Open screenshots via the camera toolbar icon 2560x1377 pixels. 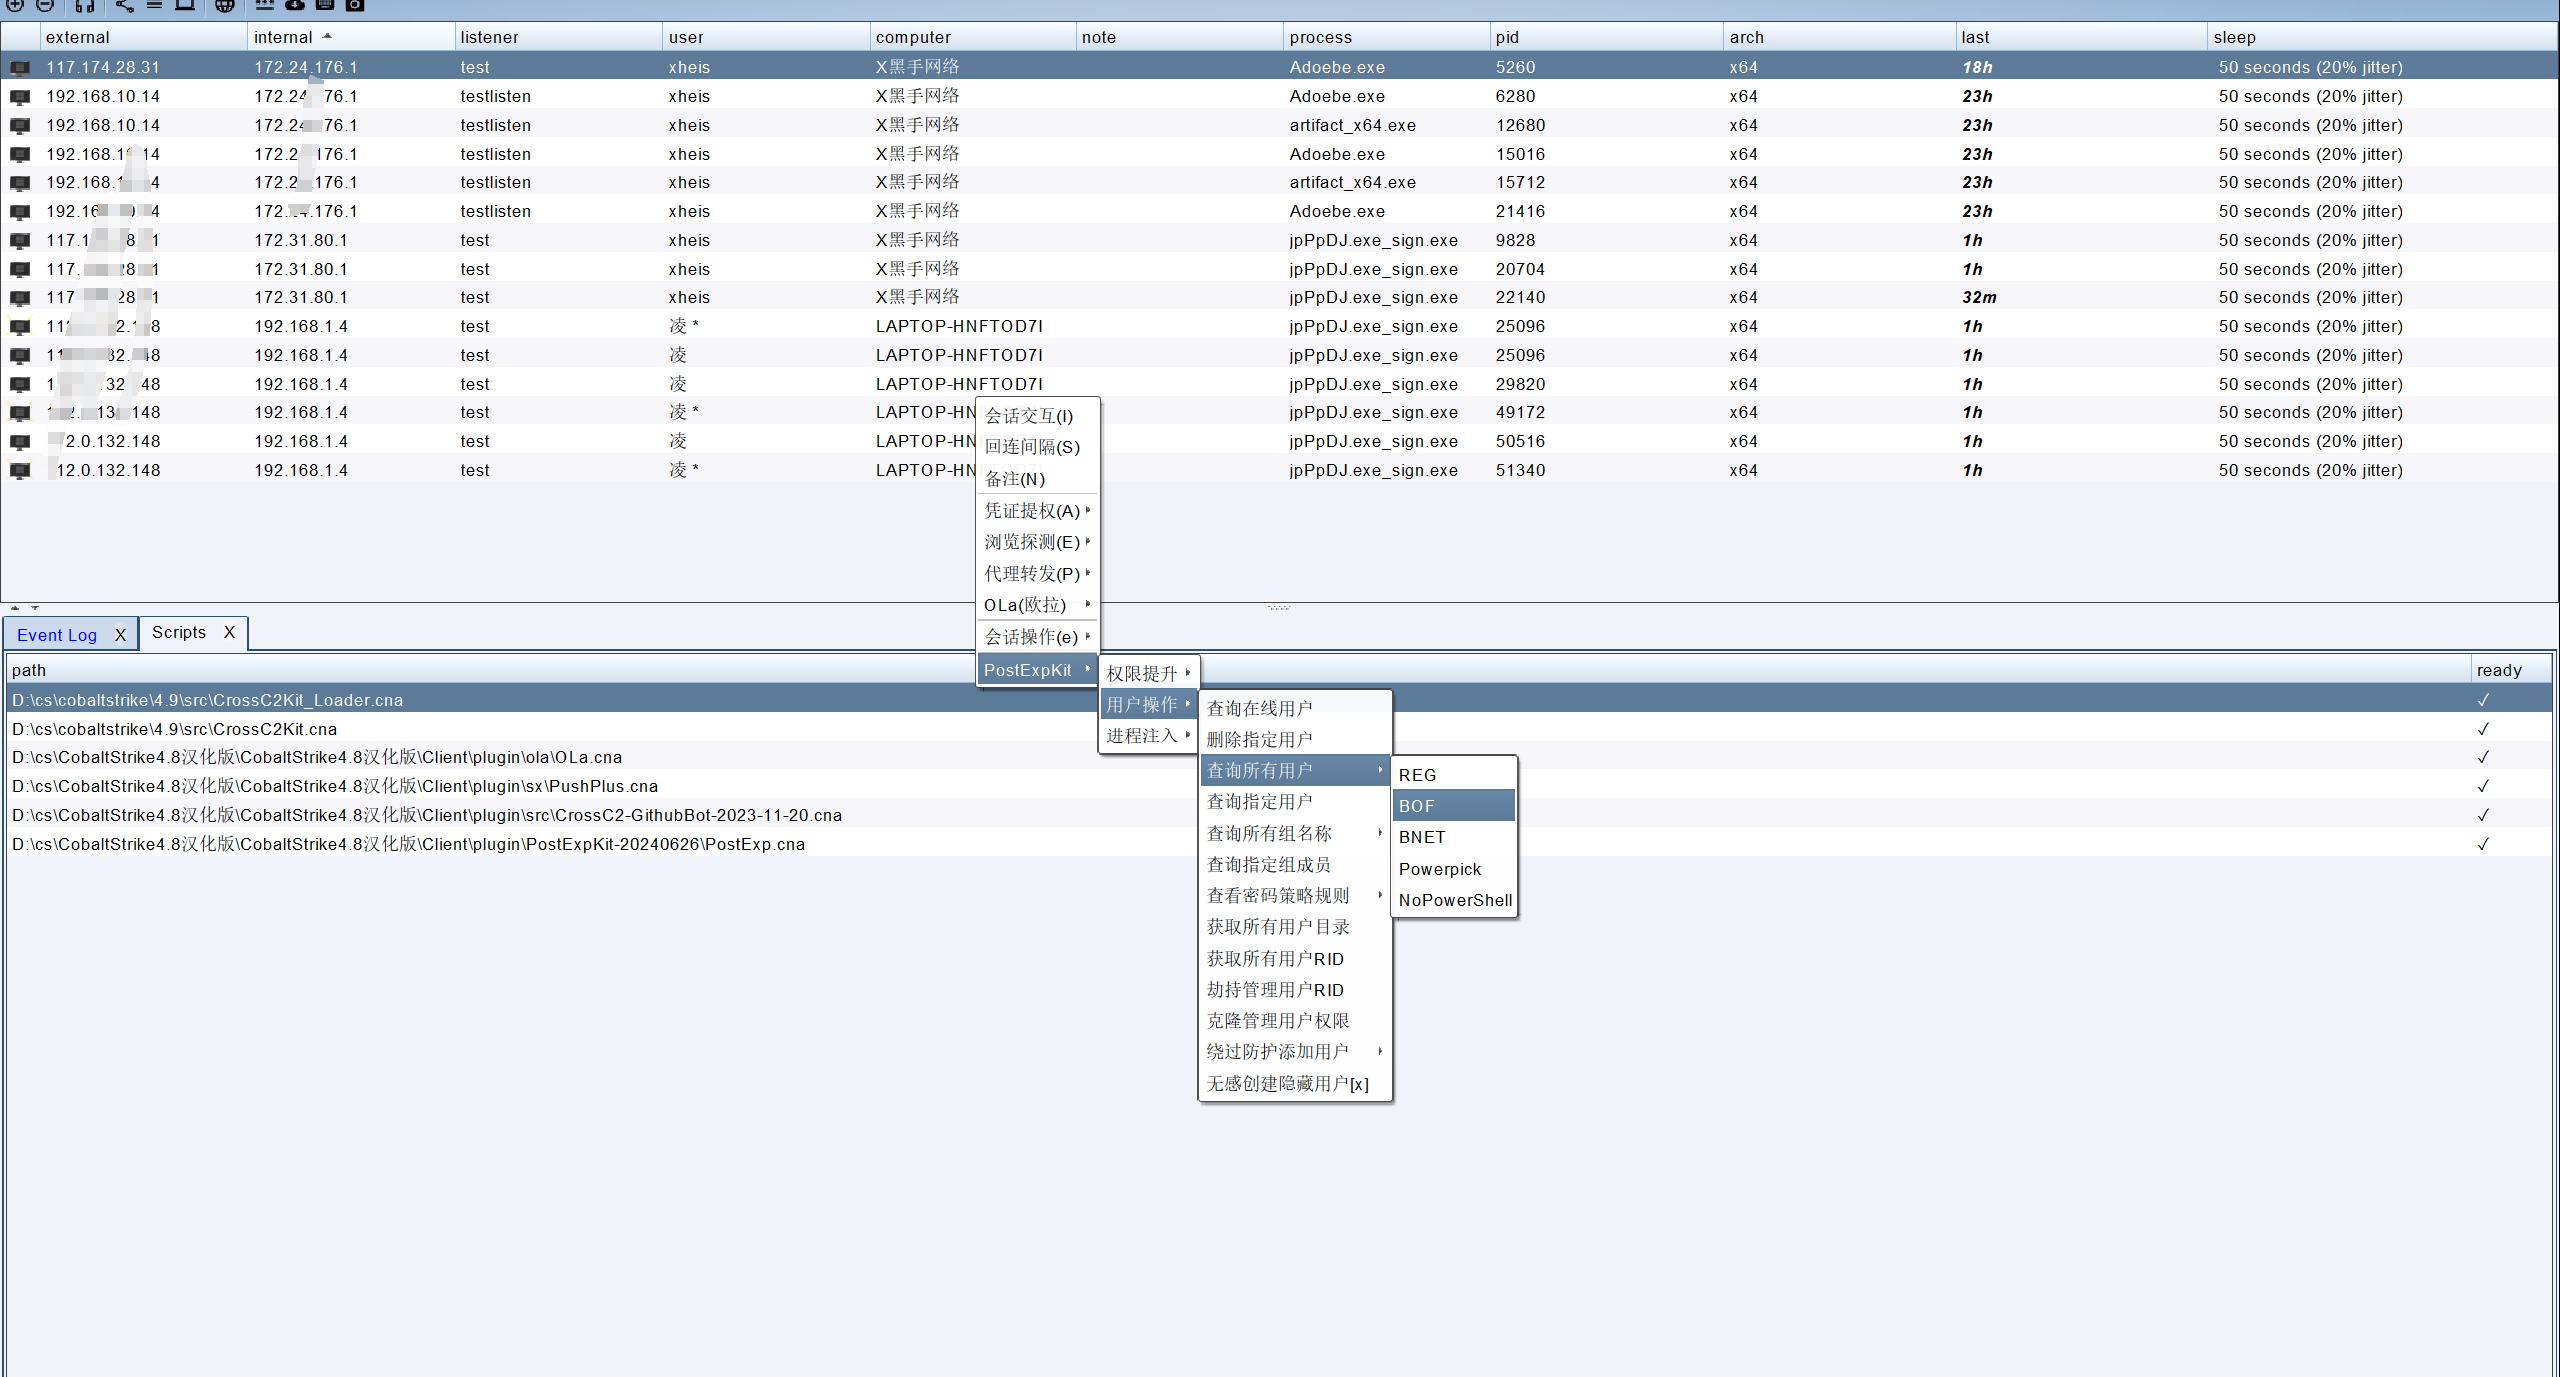[355, 5]
